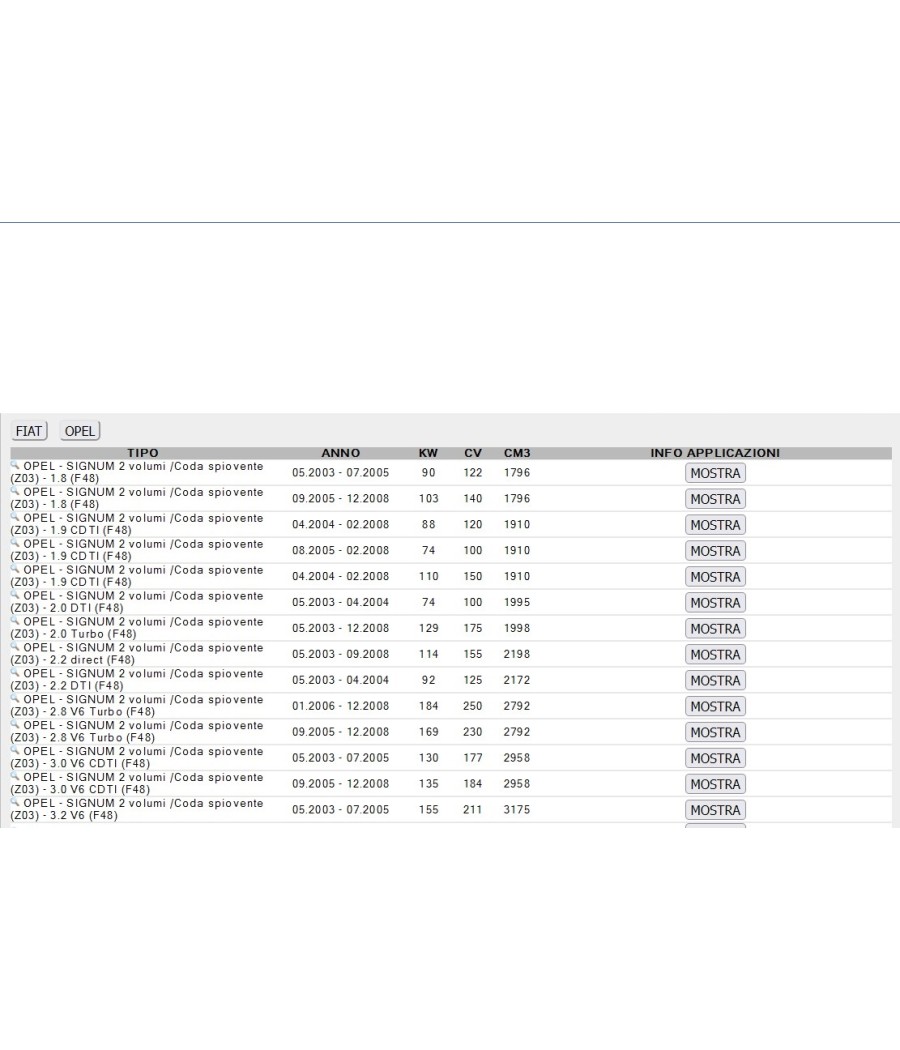Viewport: 900px width, 1050px height.
Task: Show applications for 1.9 CDTI 74 KW
Action: [x=715, y=550]
